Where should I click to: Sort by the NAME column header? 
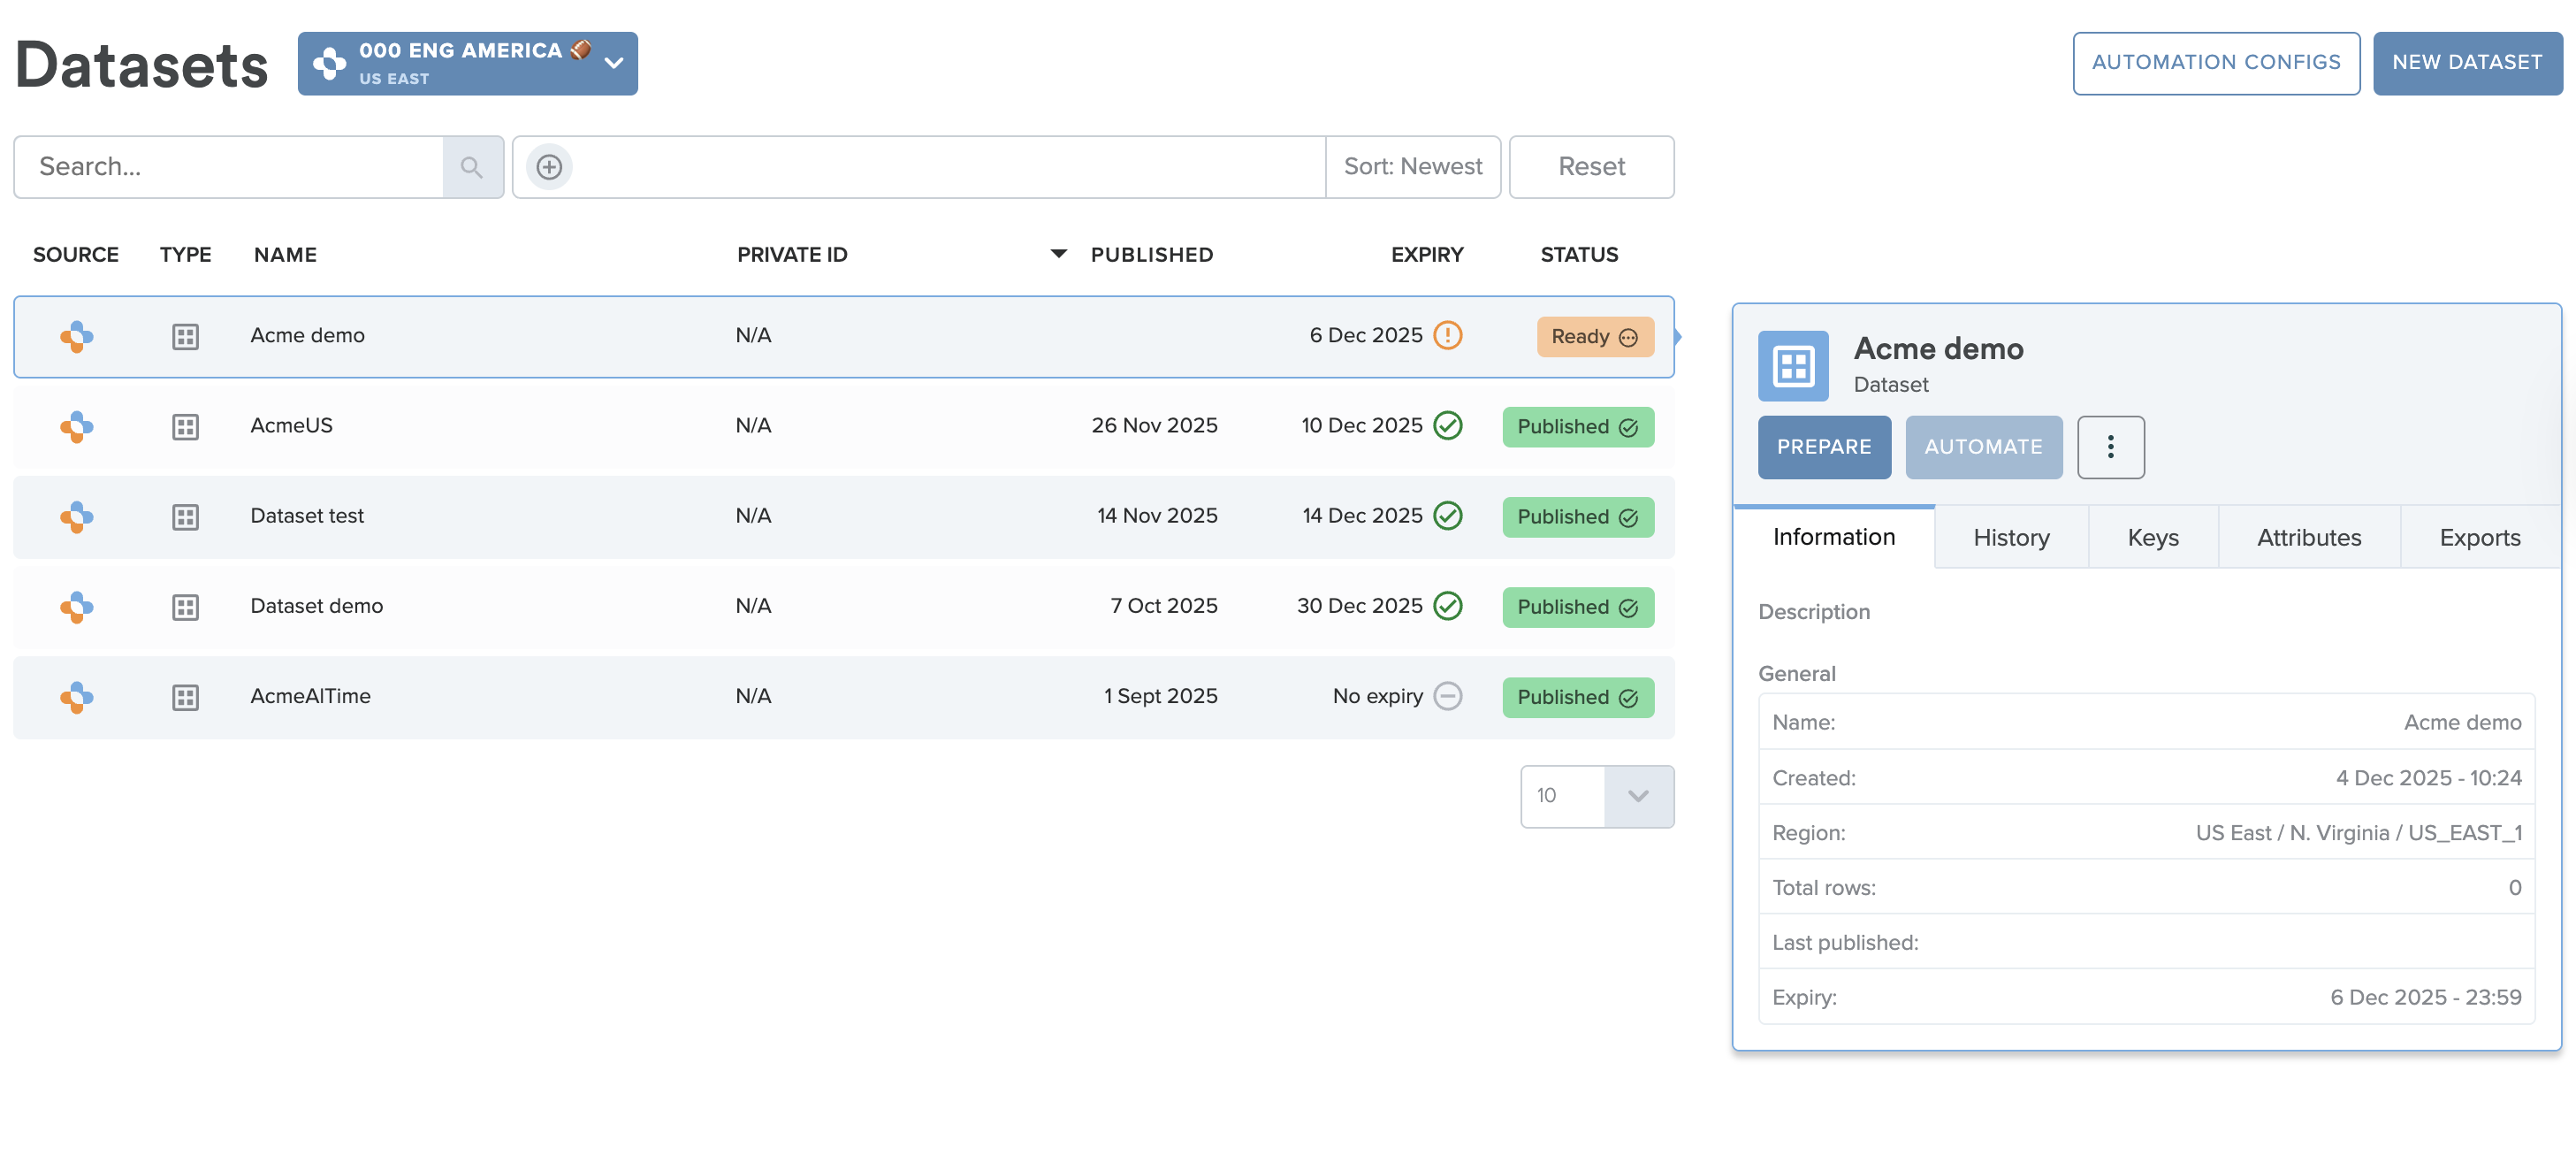pos(285,255)
